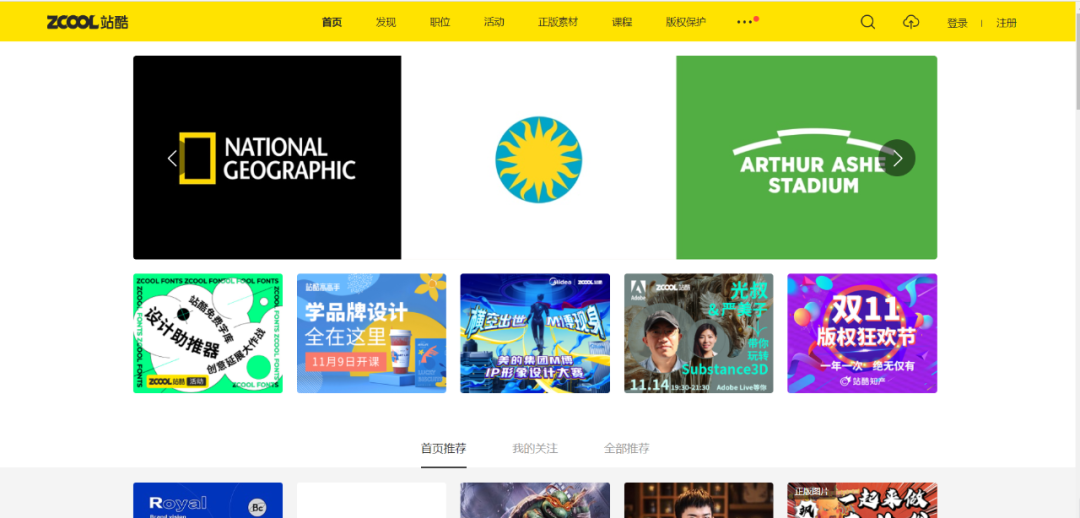The height and width of the screenshot is (518, 1080).
Task: Click the ZCOOL 站酷 logo
Action: [87, 22]
